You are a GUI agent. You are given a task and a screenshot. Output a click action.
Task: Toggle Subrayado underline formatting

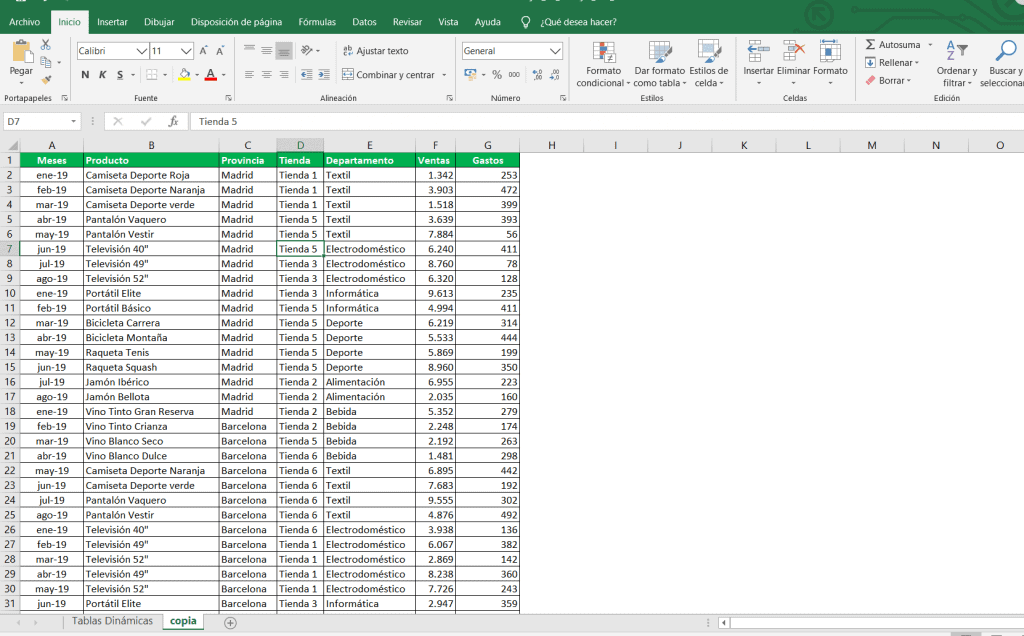tap(120, 75)
